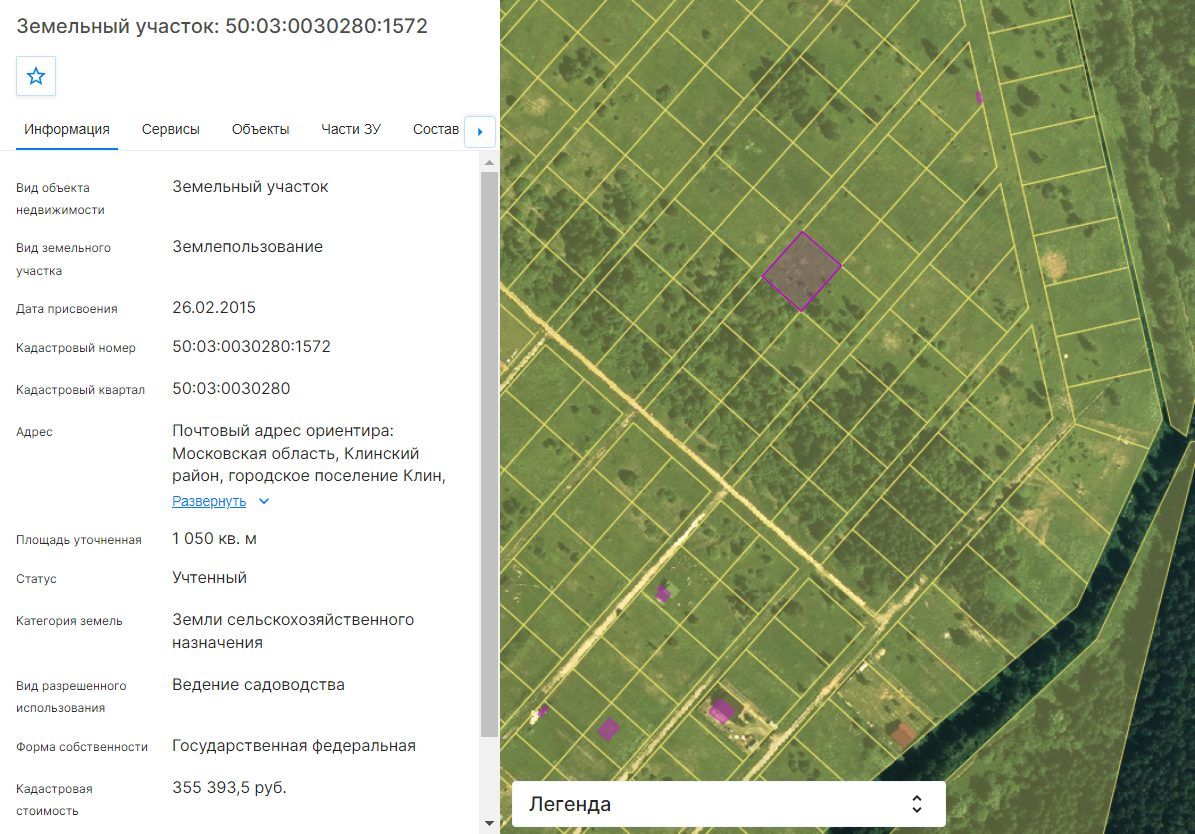This screenshot has height=834, width=1195.
Task: Click the date 26.02.2015
Action: tap(214, 307)
